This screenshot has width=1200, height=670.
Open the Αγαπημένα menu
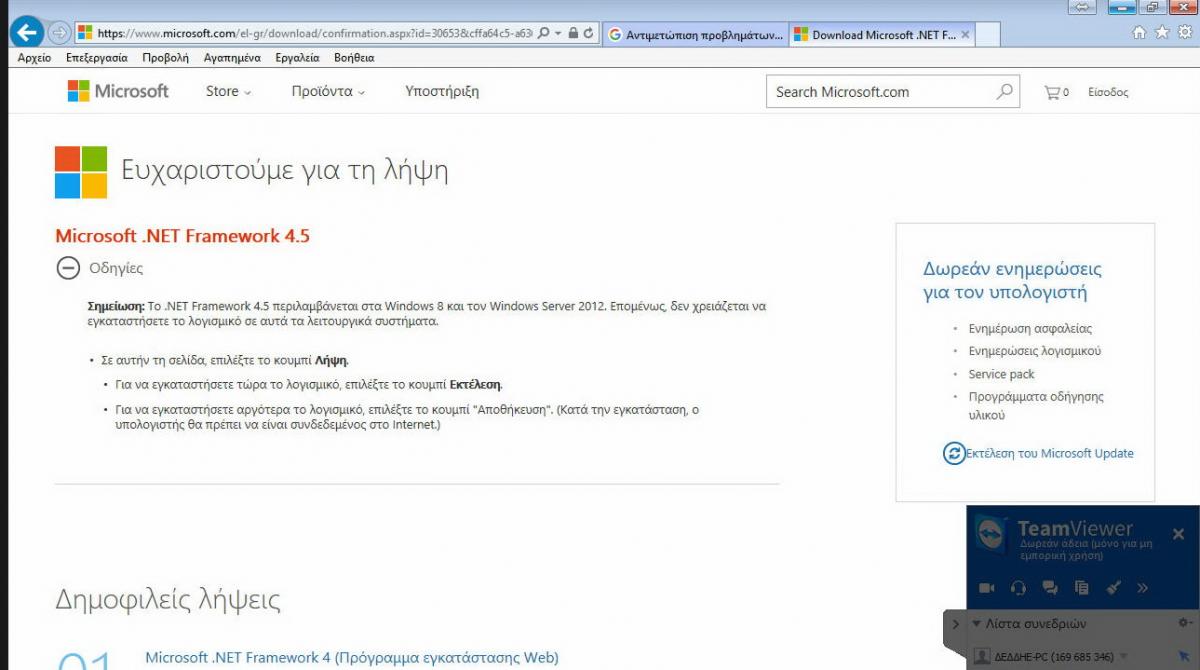[232, 58]
